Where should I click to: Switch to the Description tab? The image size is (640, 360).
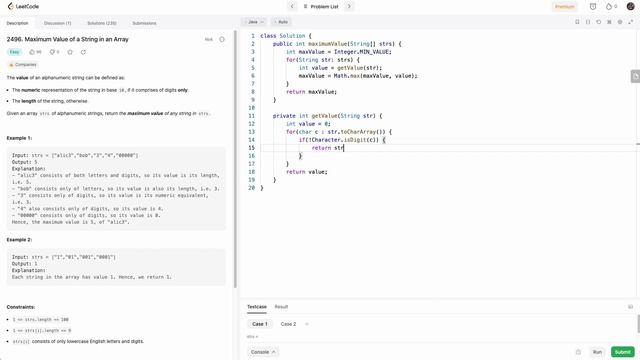(x=18, y=23)
